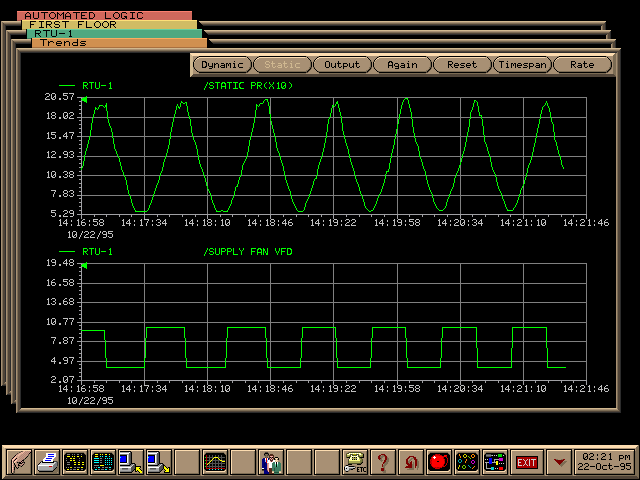The width and height of the screenshot is (640, 480).
Task: Click the Reset button
Action: 462,65
